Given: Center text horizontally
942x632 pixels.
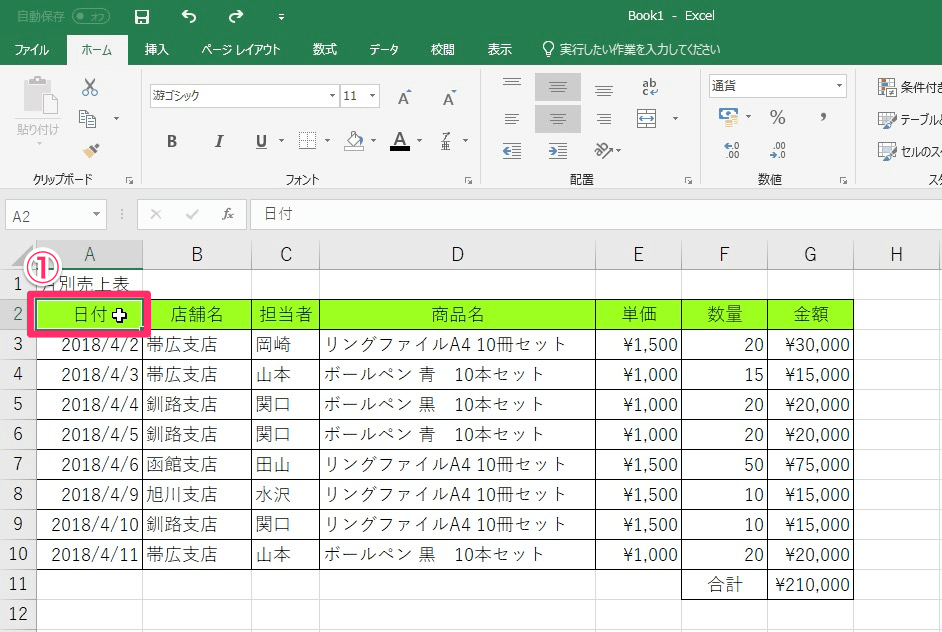Looking at the screenshot, I should point(558,119).
